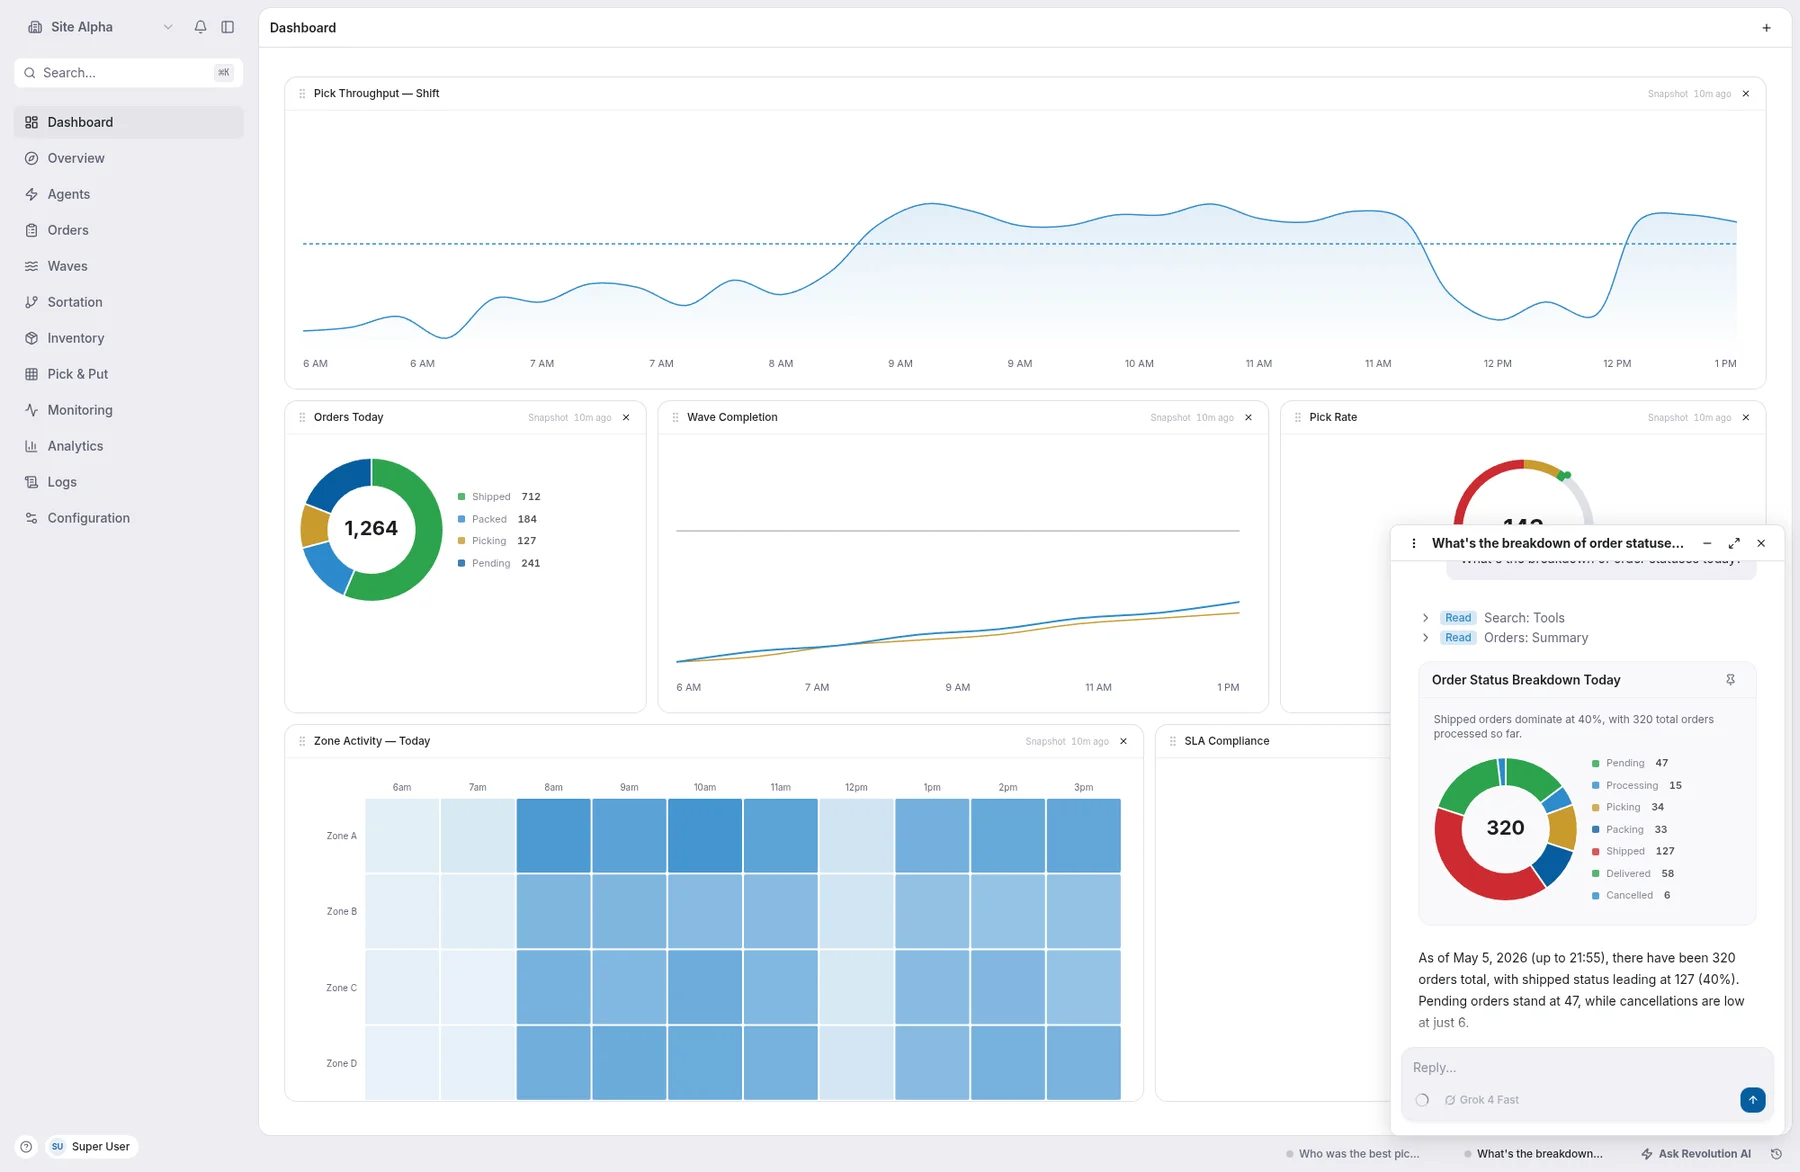Click the Shipped legend swatch in Orders Today

tap(461, 497)
